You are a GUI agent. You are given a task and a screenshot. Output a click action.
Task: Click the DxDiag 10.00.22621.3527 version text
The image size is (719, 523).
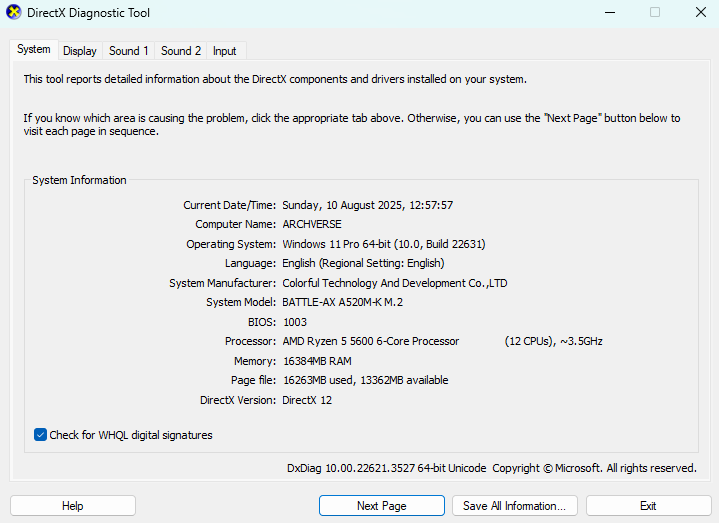(387, 468)
